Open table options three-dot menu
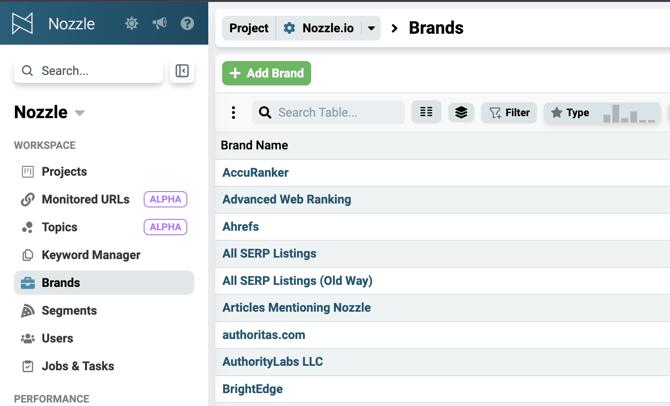 click(233, 112)
